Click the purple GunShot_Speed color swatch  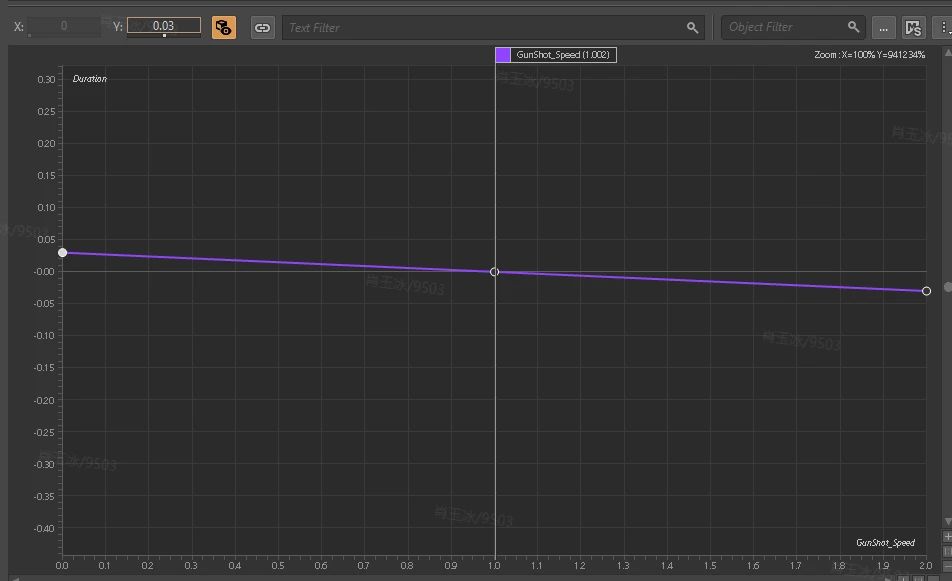pyautogui.click(x=503, y=55)
